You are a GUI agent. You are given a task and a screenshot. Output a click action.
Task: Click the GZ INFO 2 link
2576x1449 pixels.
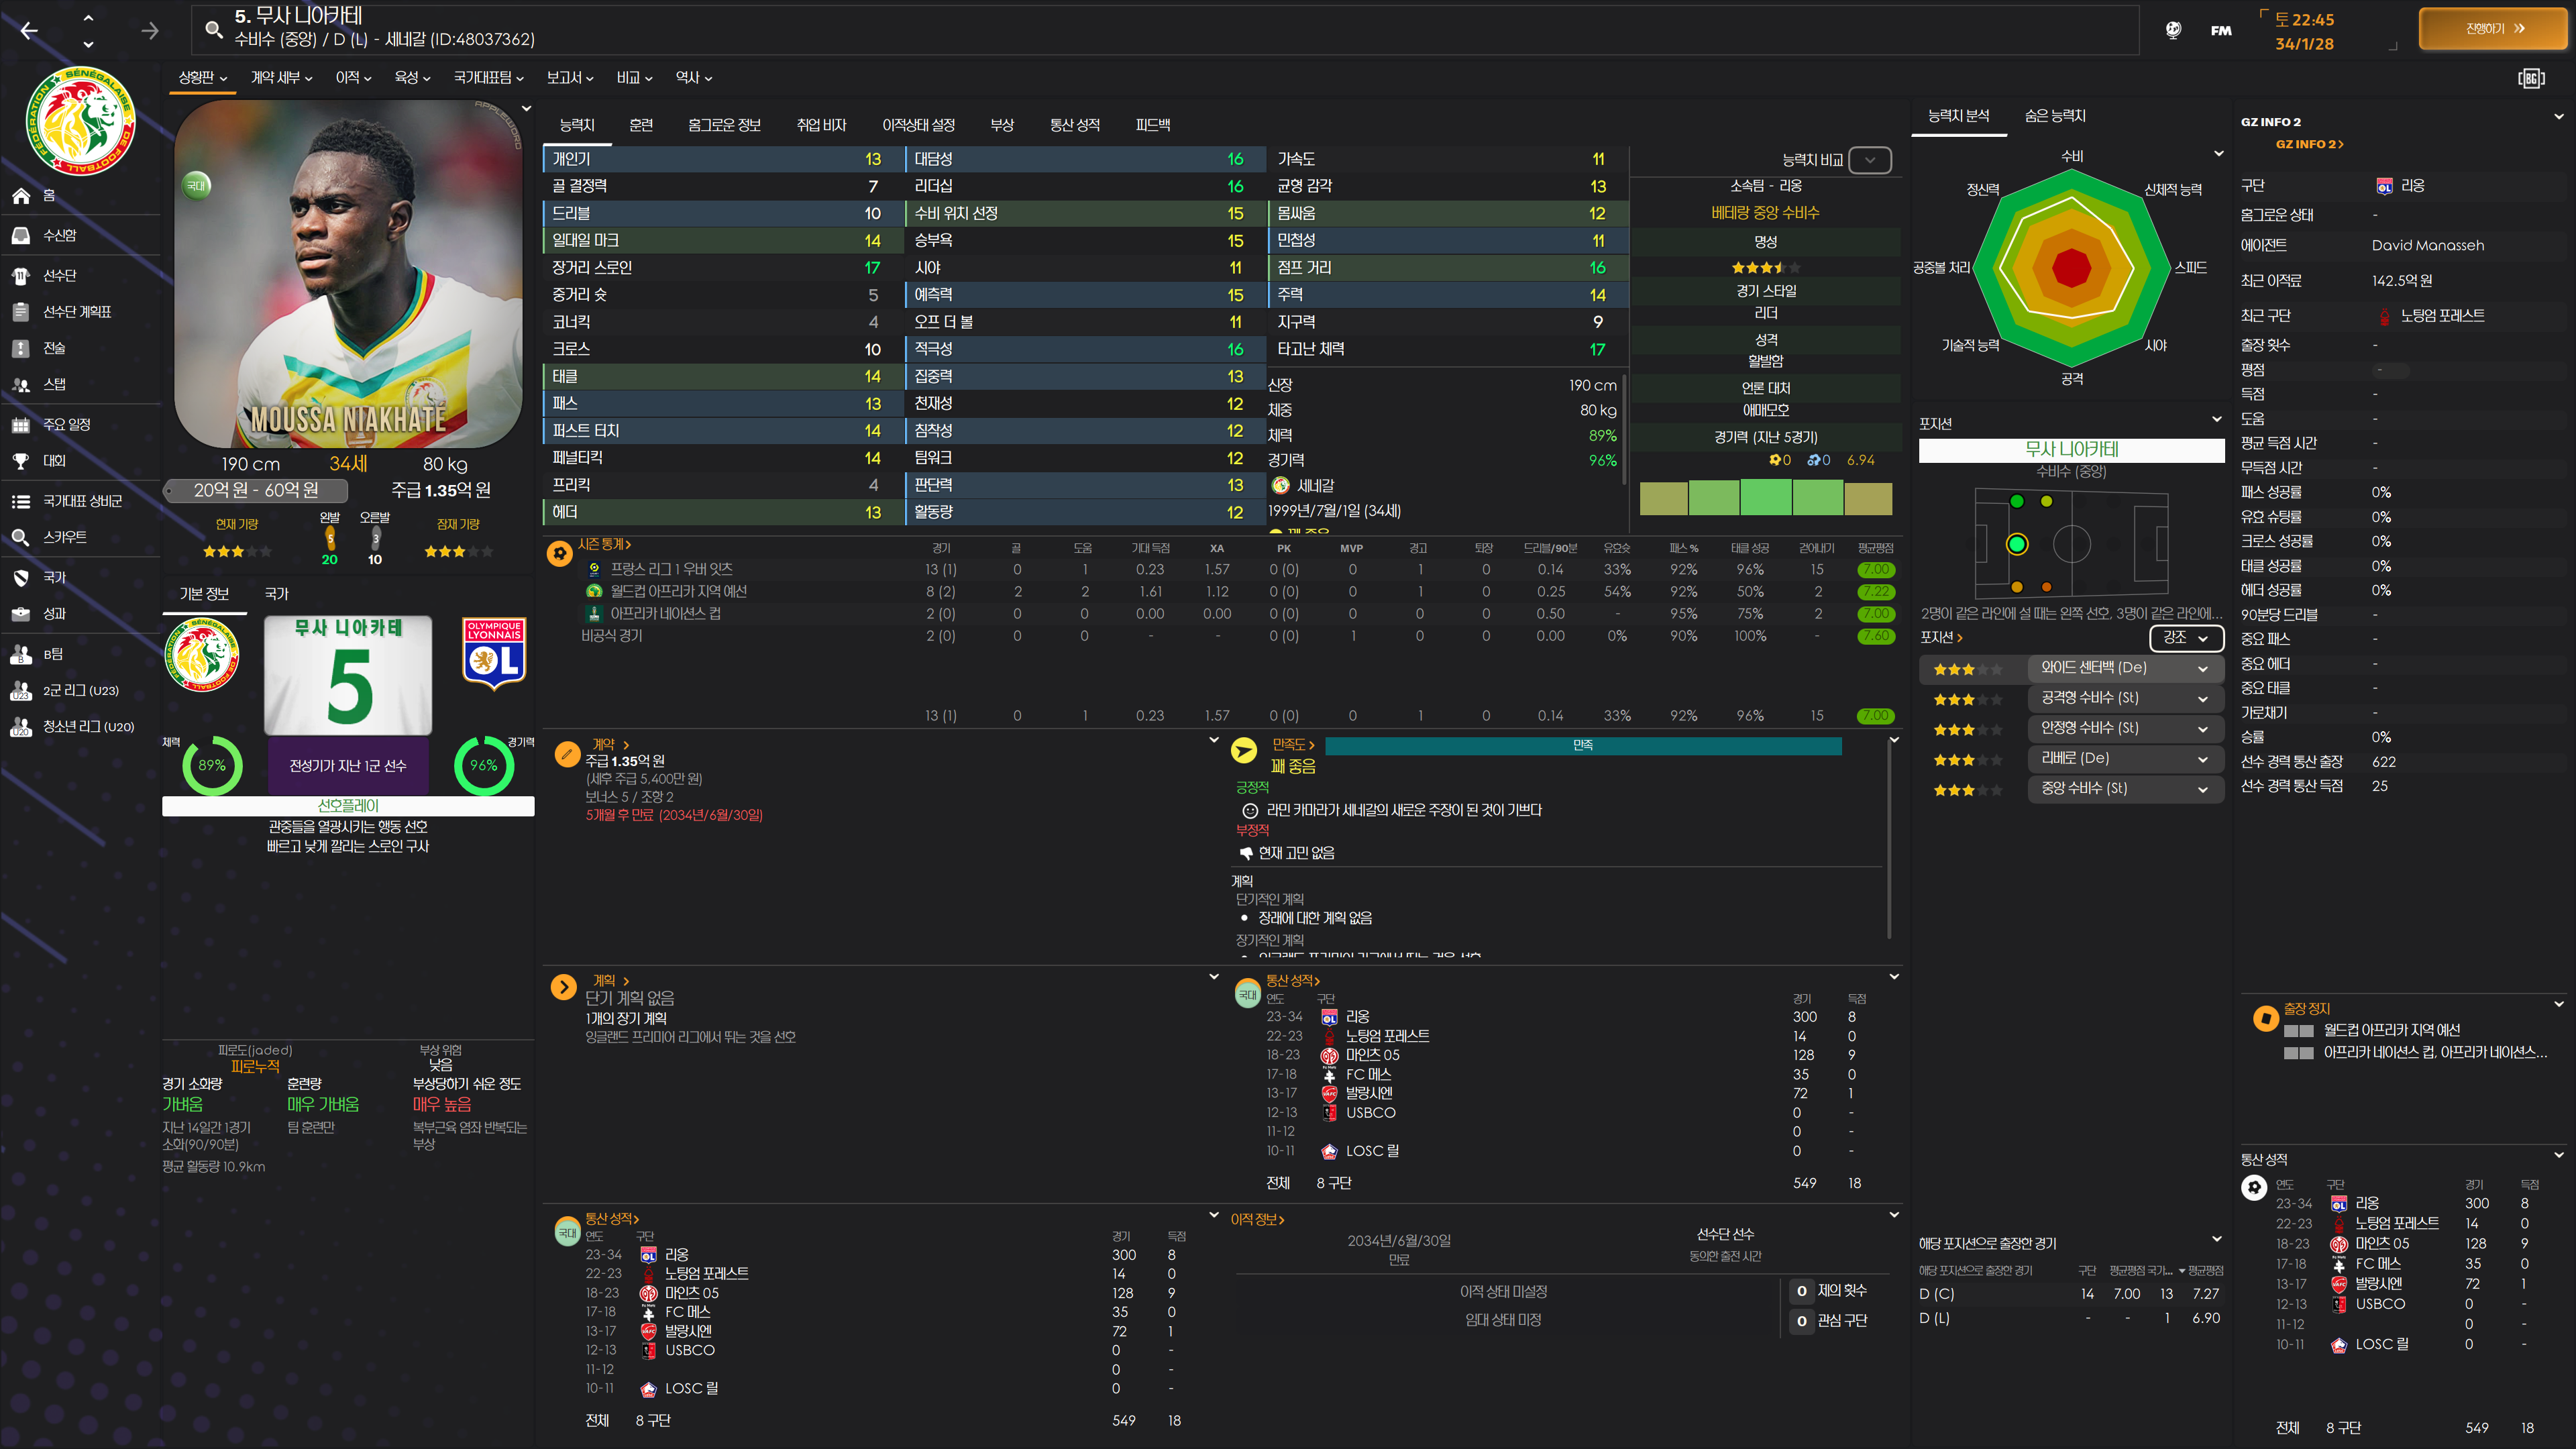[2308, 144]
